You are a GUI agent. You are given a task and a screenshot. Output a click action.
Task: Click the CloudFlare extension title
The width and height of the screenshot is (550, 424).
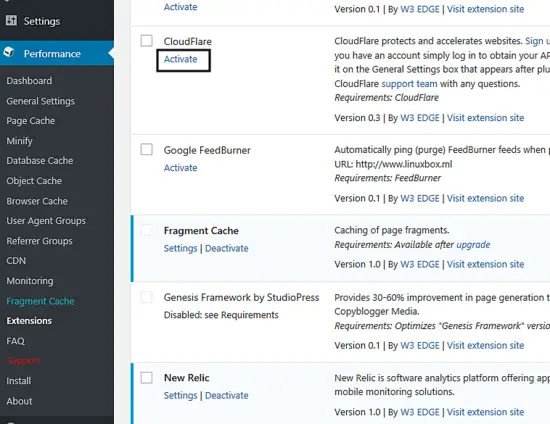[188, 41]
